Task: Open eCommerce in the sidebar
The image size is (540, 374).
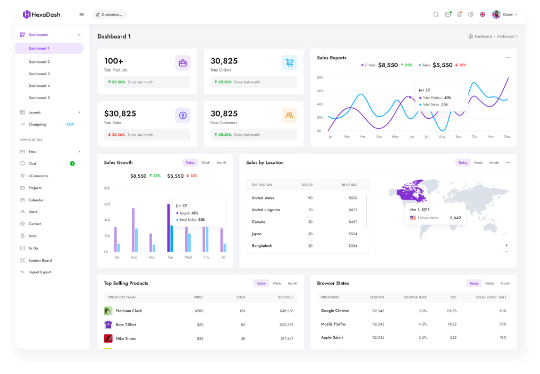Action: click(x=38, y=176)
